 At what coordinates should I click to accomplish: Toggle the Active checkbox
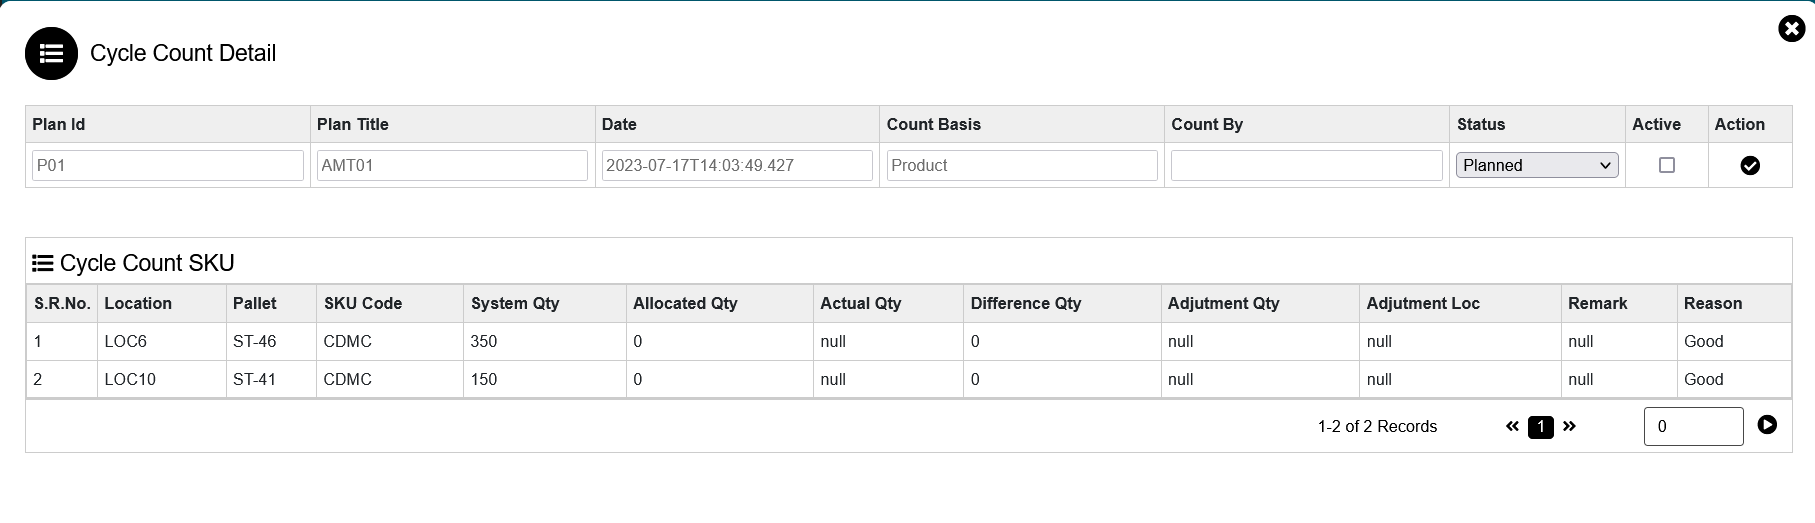pyautogui.click(x=1666, y=165)
